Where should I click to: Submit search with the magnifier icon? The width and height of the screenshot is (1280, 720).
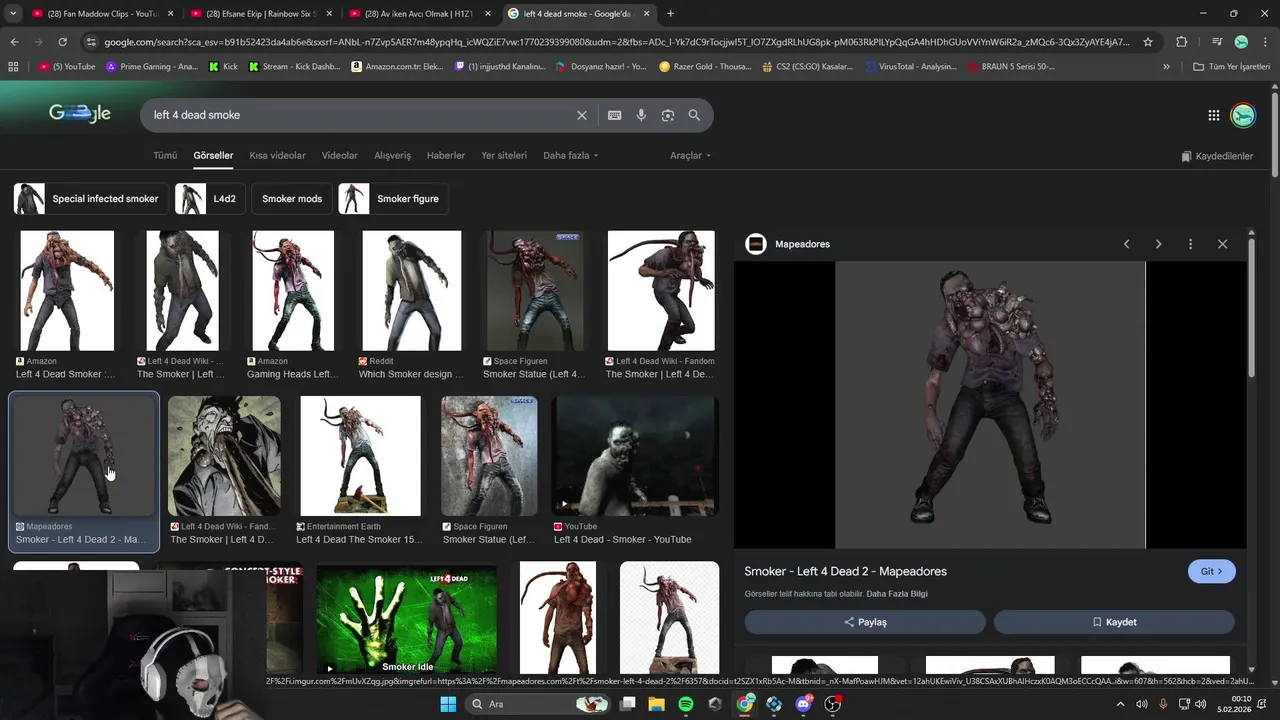[x=694, y=115]
